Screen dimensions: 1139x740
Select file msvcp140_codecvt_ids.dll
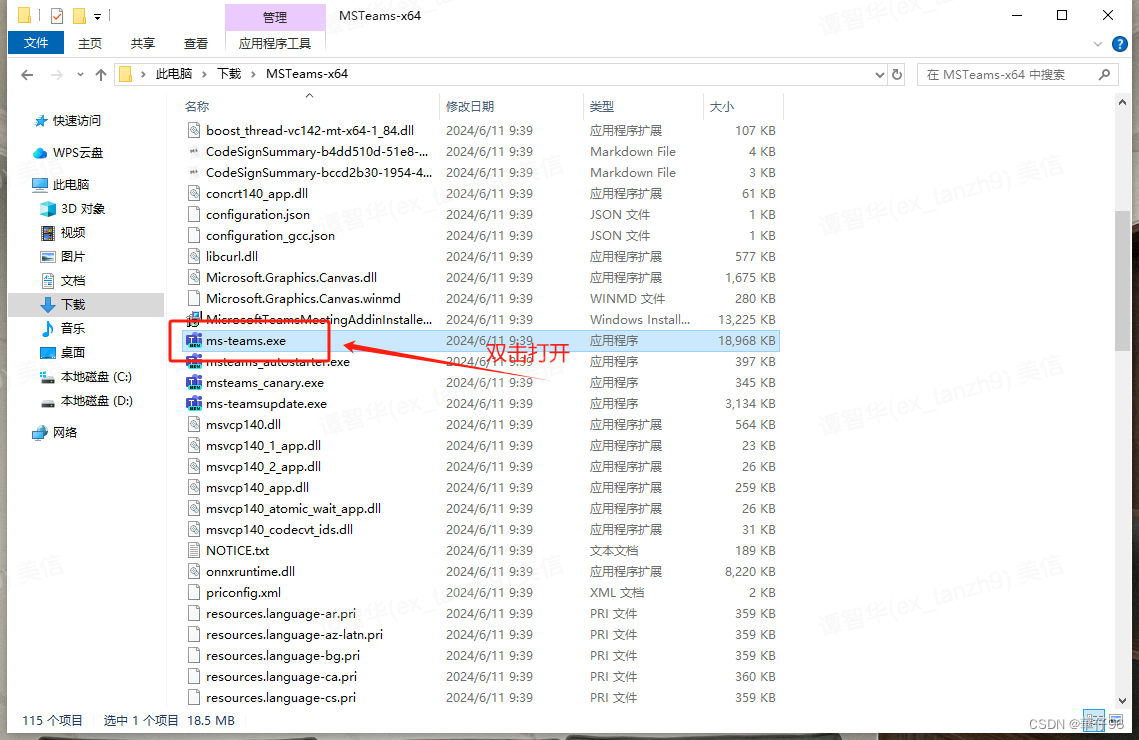tap(280, 529)
